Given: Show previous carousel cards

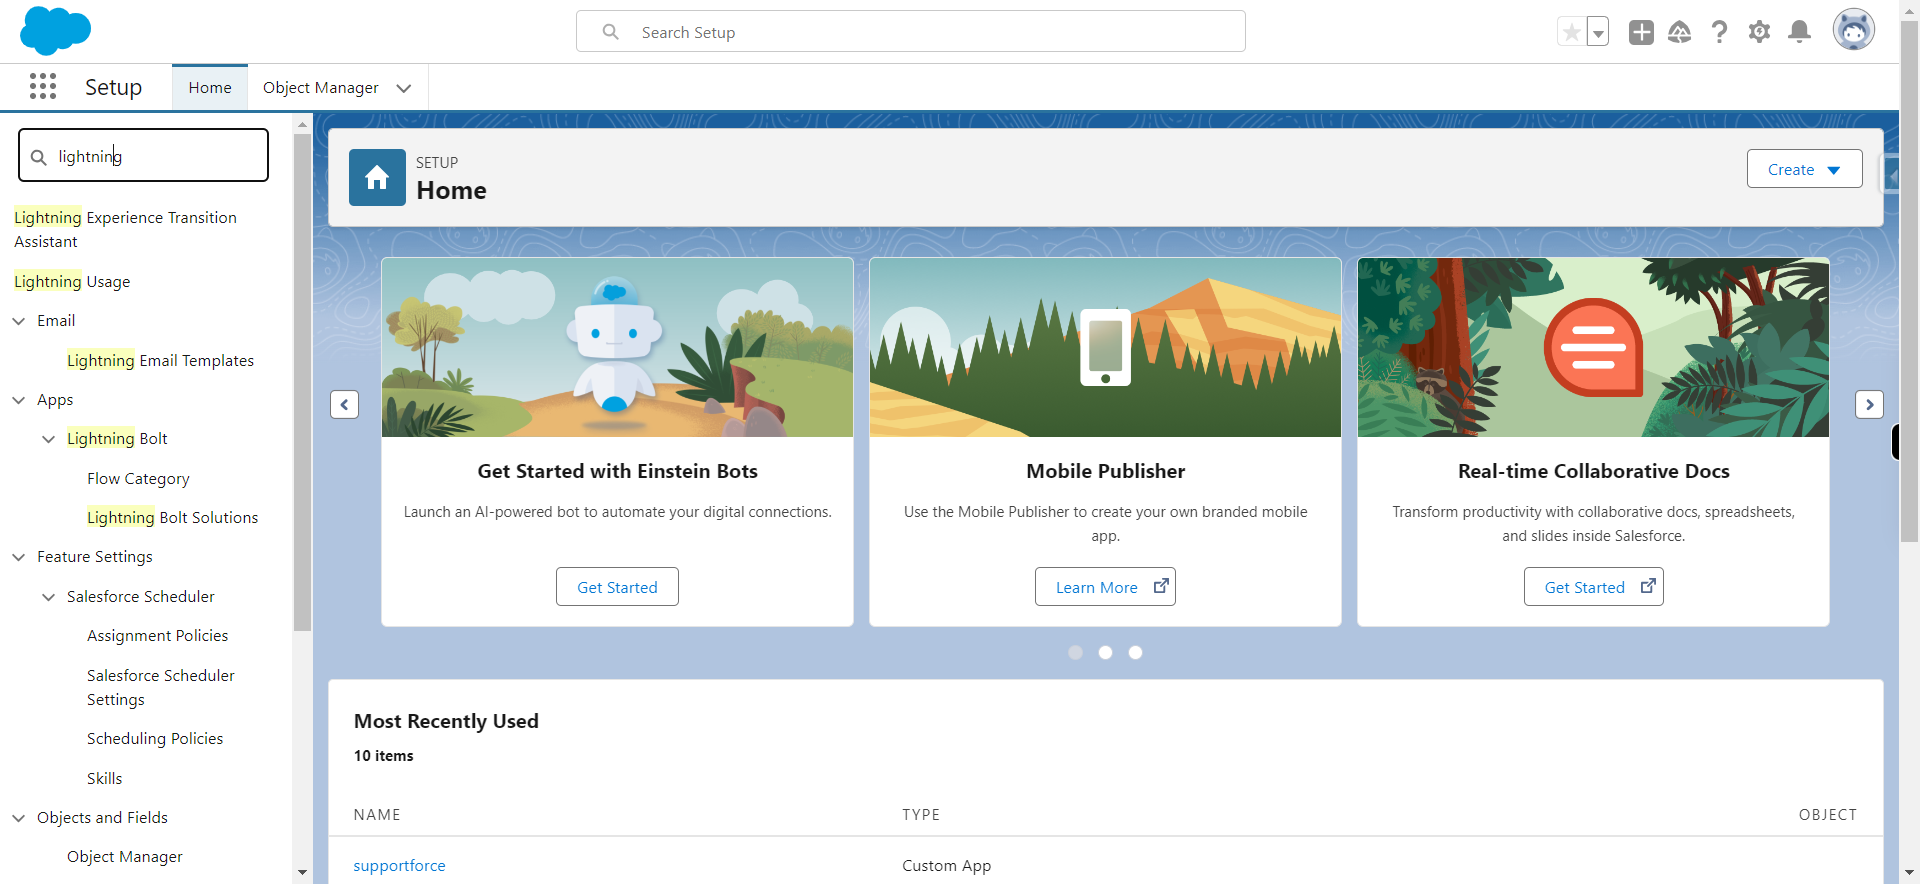Looking at the screenshot, I should pyautogui.click(x=344, y=404).
